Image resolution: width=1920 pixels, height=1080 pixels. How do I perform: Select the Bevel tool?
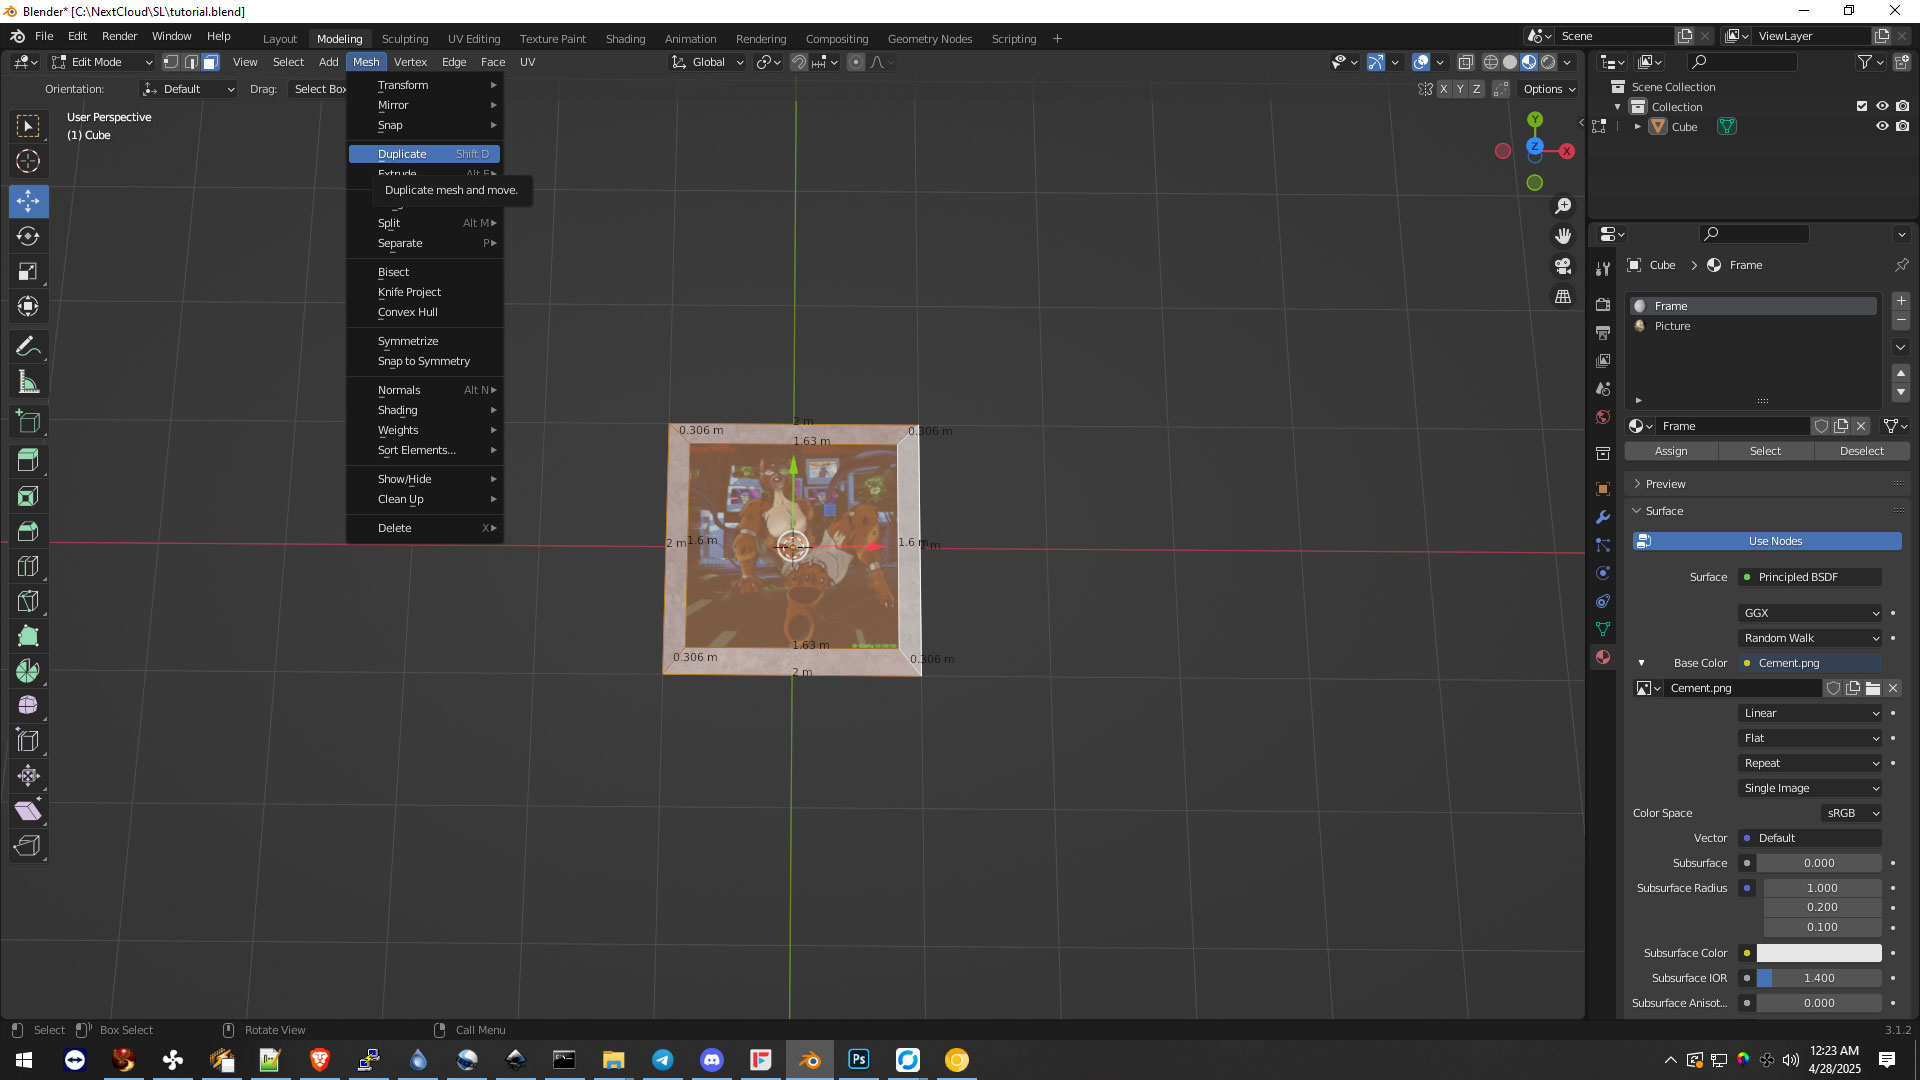click(28, 531)
